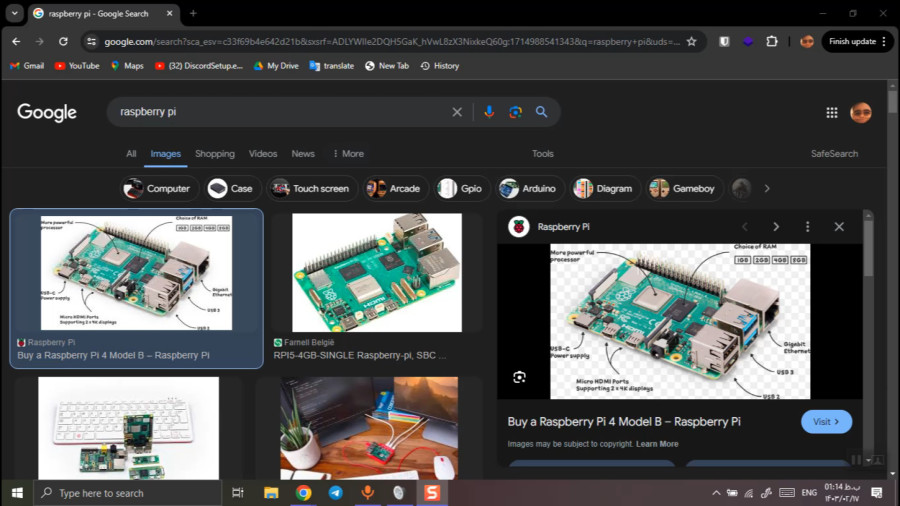Start voice search with the microphone icon
Image resolution: width=900 pixels, height=506 pixels.
[x=489, y=112]
